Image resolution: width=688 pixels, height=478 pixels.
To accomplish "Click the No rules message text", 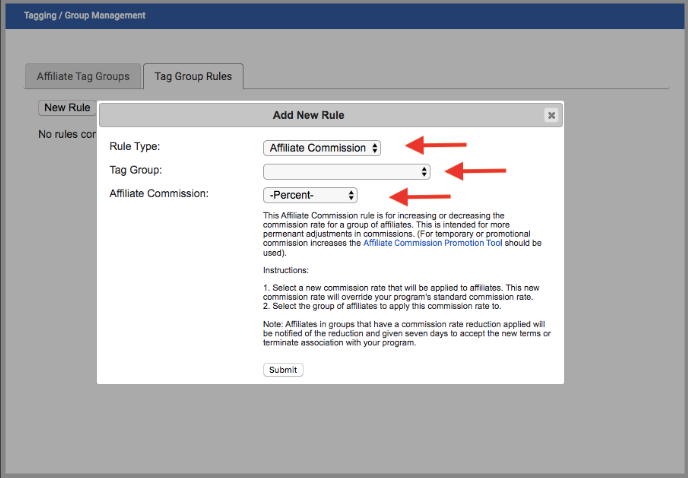I will click(x=66, y=134).
